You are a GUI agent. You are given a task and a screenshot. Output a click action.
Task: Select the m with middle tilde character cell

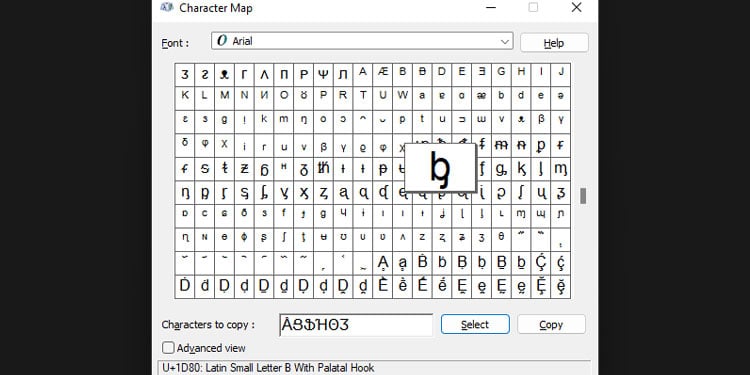tap(501, 145)
